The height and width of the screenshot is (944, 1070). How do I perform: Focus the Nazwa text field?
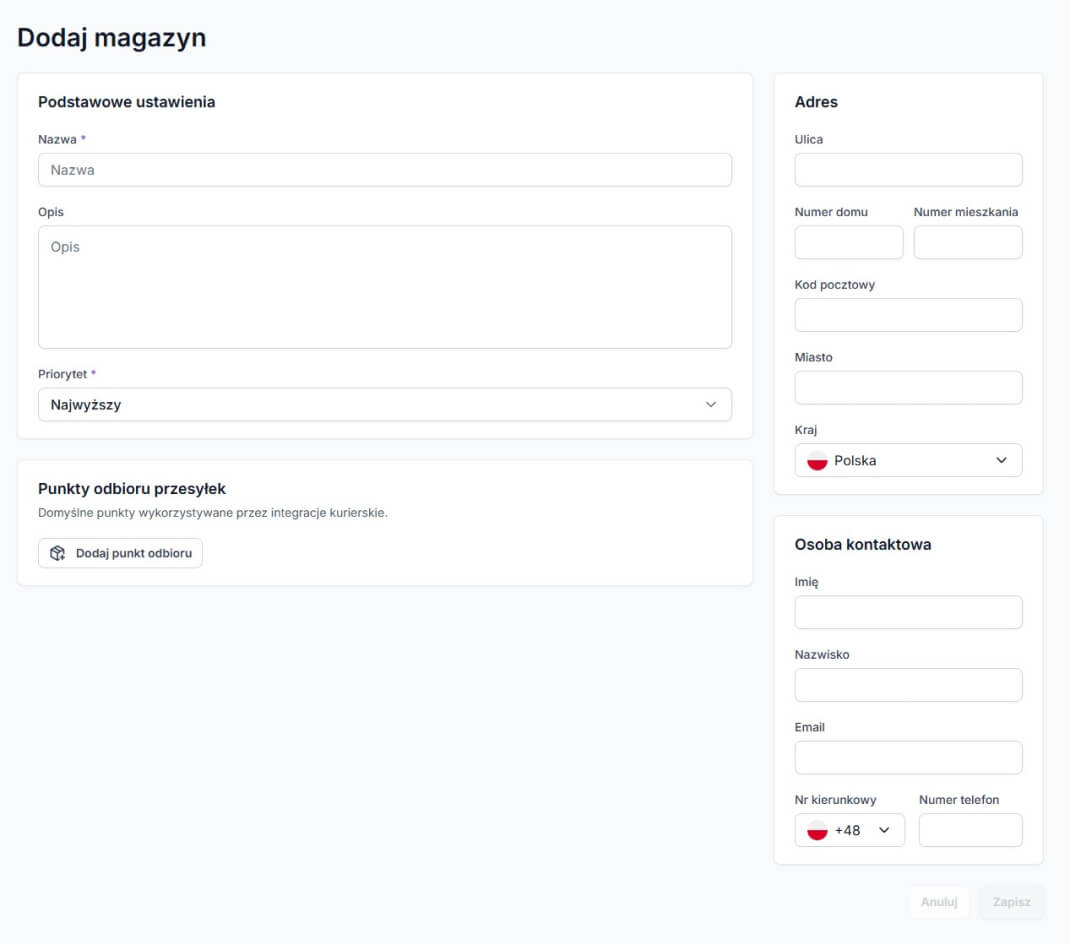(385, 170)
